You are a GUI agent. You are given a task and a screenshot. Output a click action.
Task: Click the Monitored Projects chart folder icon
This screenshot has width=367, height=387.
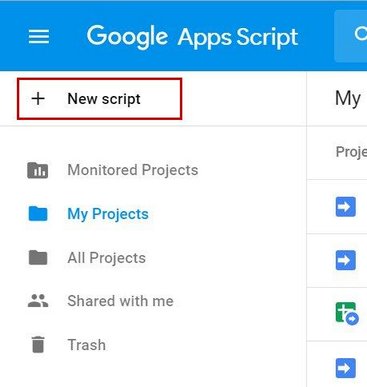point(38,170)
